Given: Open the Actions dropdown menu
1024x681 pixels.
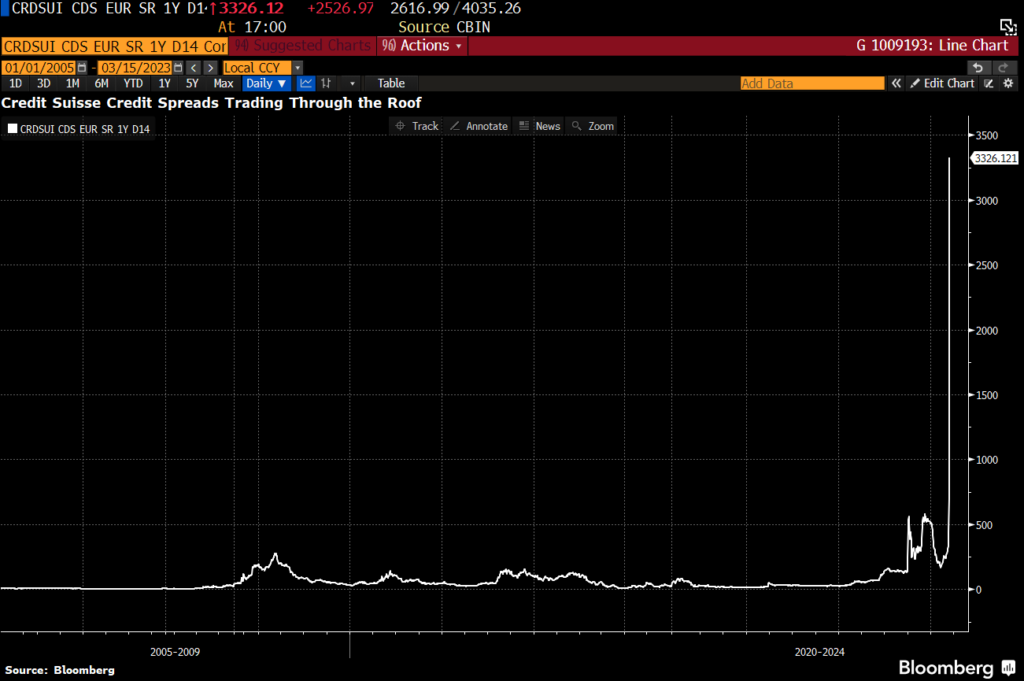Looking at the screenshot, I should 423,46.
